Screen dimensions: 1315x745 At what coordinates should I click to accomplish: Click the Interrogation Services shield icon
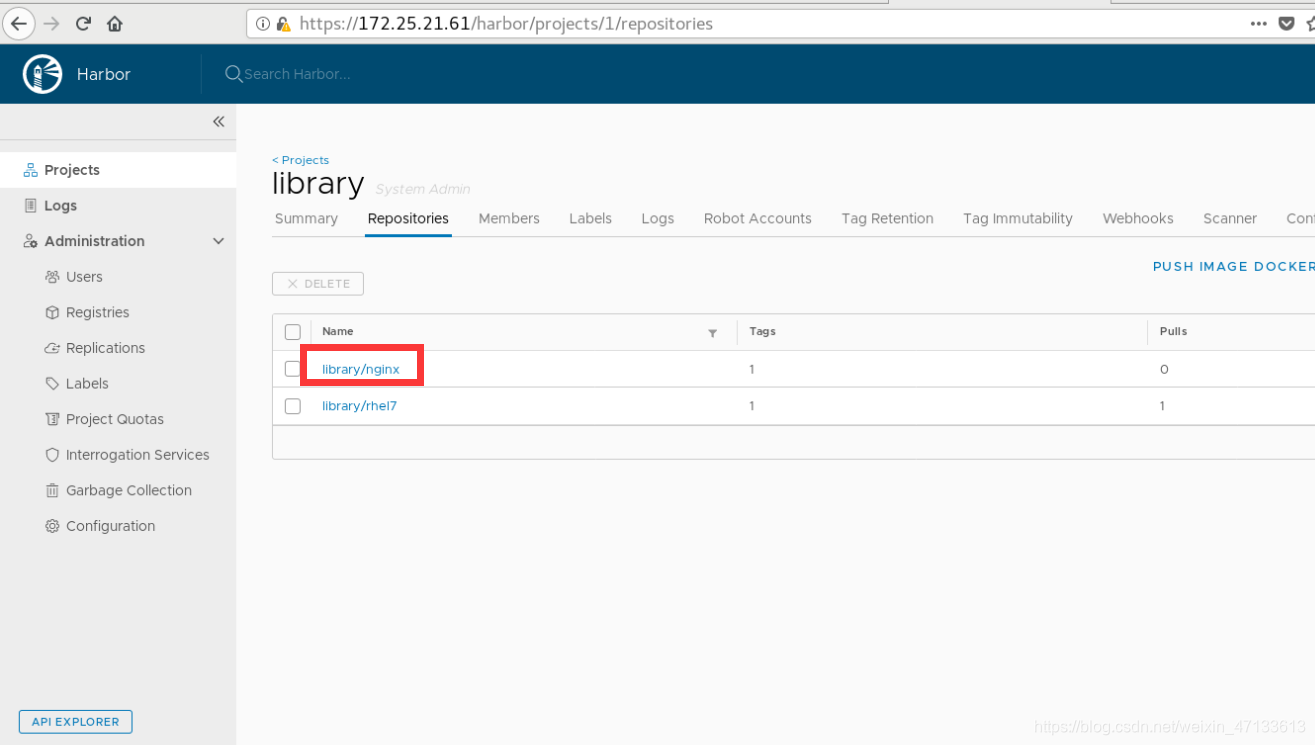(x=52, y=455)
